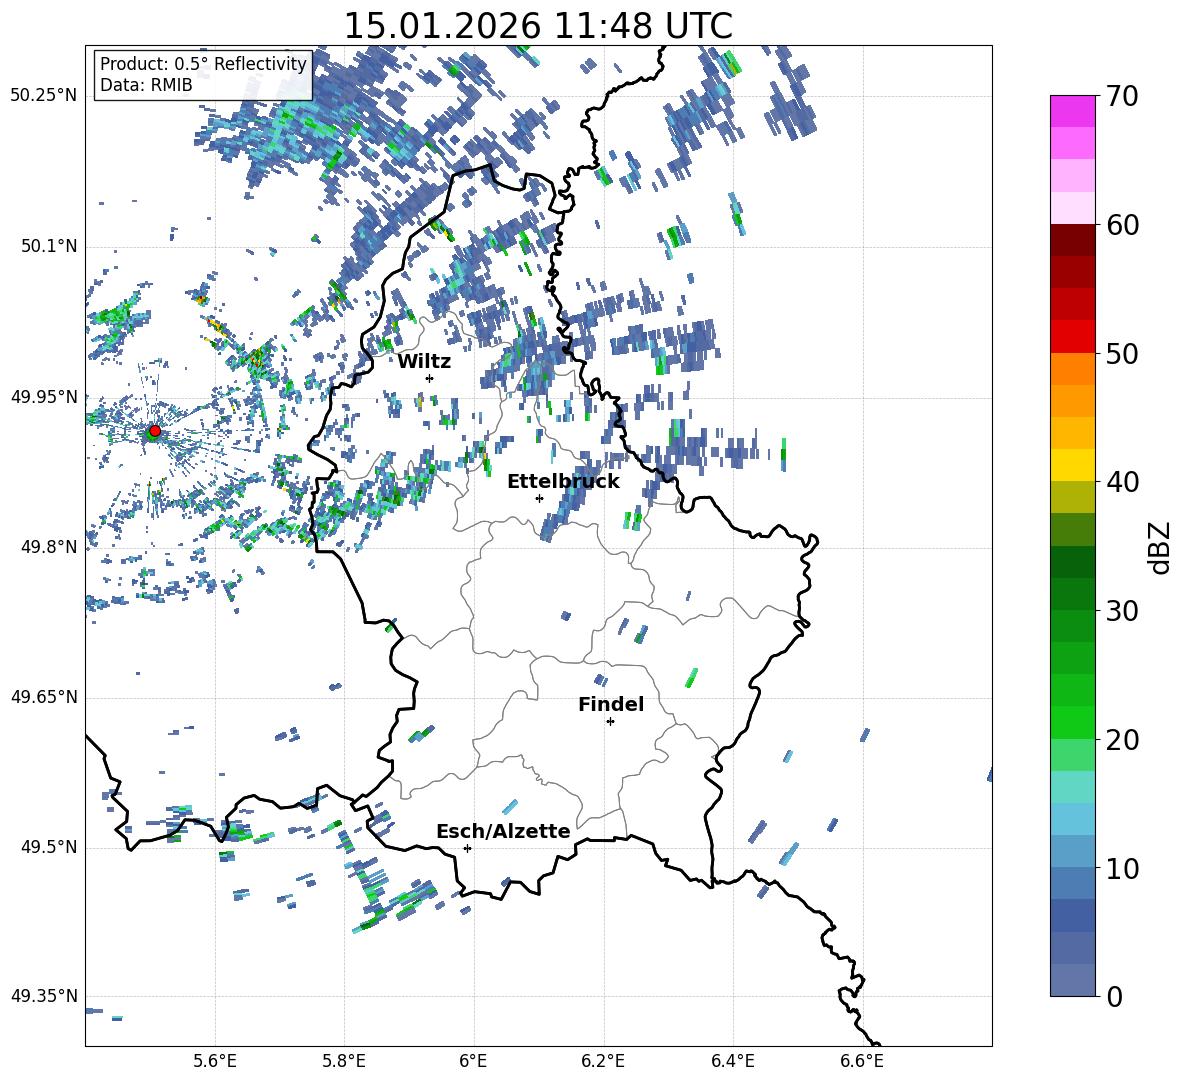Click the 6.6°E longitude label
Image resolution: width=1184 pixels, height=1081 pixels.
[862, 1061]
